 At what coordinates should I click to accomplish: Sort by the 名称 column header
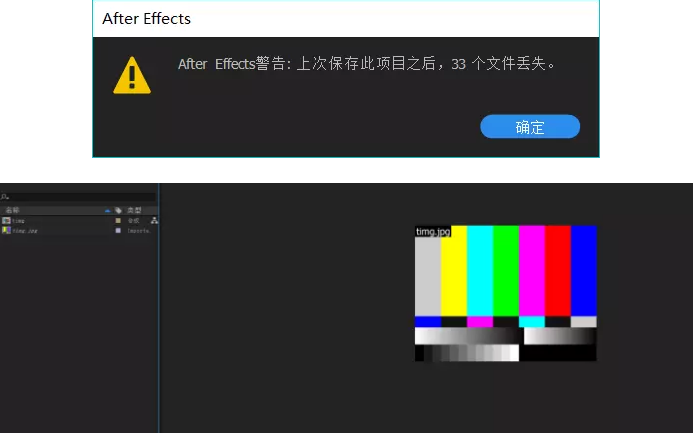pyautogui.click(x=12, y=210)
